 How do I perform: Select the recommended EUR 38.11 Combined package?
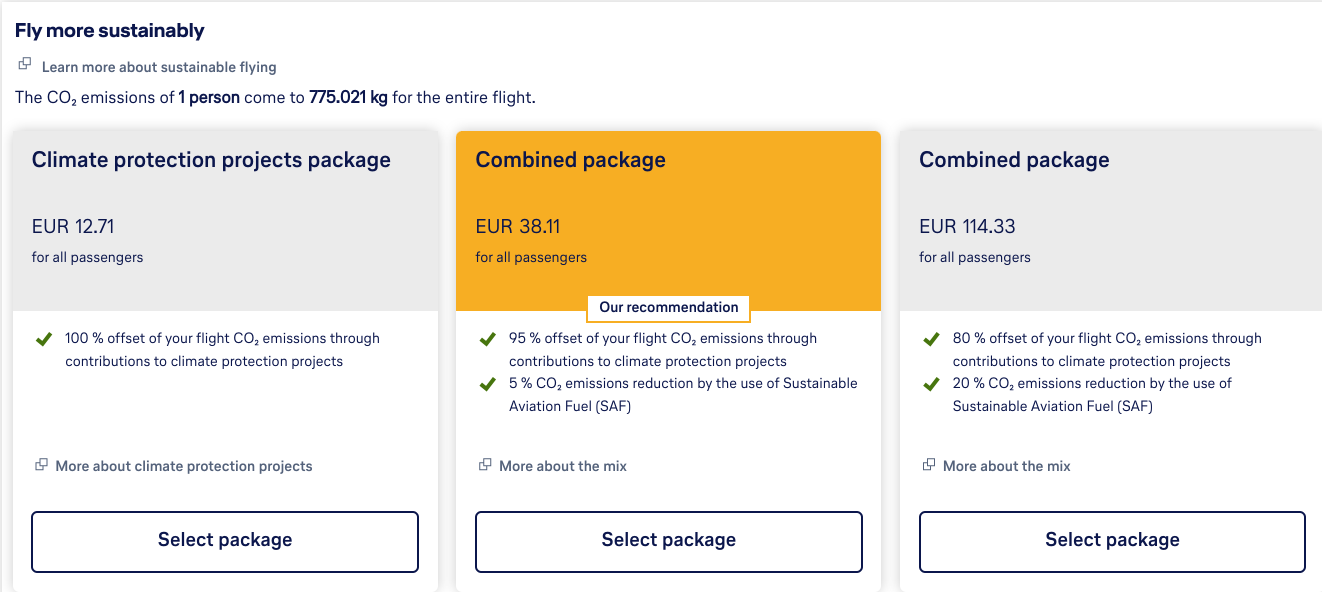tap(669, 541)
